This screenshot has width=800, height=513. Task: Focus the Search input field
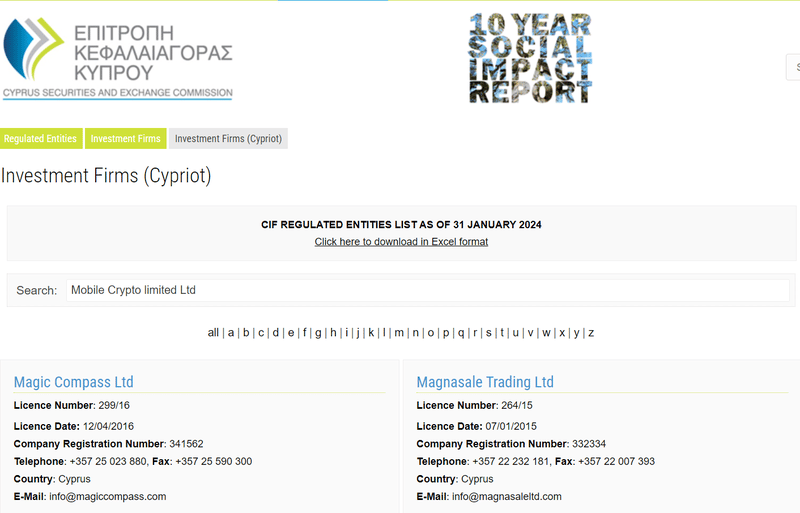pyautogui.click(x=428, y=290)
